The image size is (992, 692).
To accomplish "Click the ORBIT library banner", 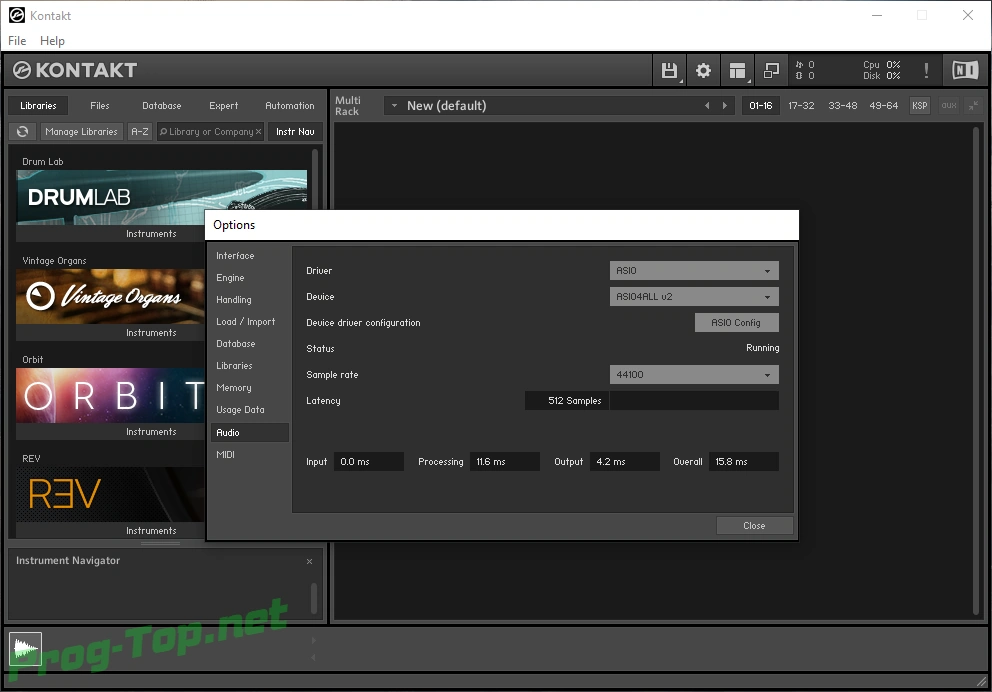I will (x=110, y=396).
